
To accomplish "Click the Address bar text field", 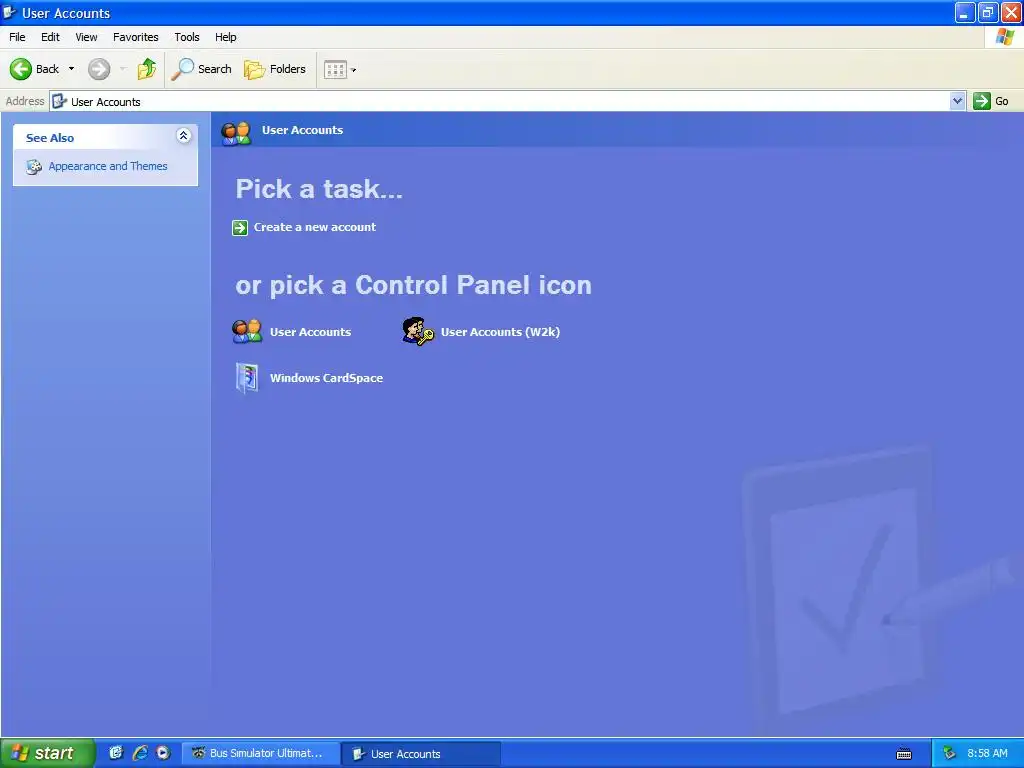I will pos(500,101).
